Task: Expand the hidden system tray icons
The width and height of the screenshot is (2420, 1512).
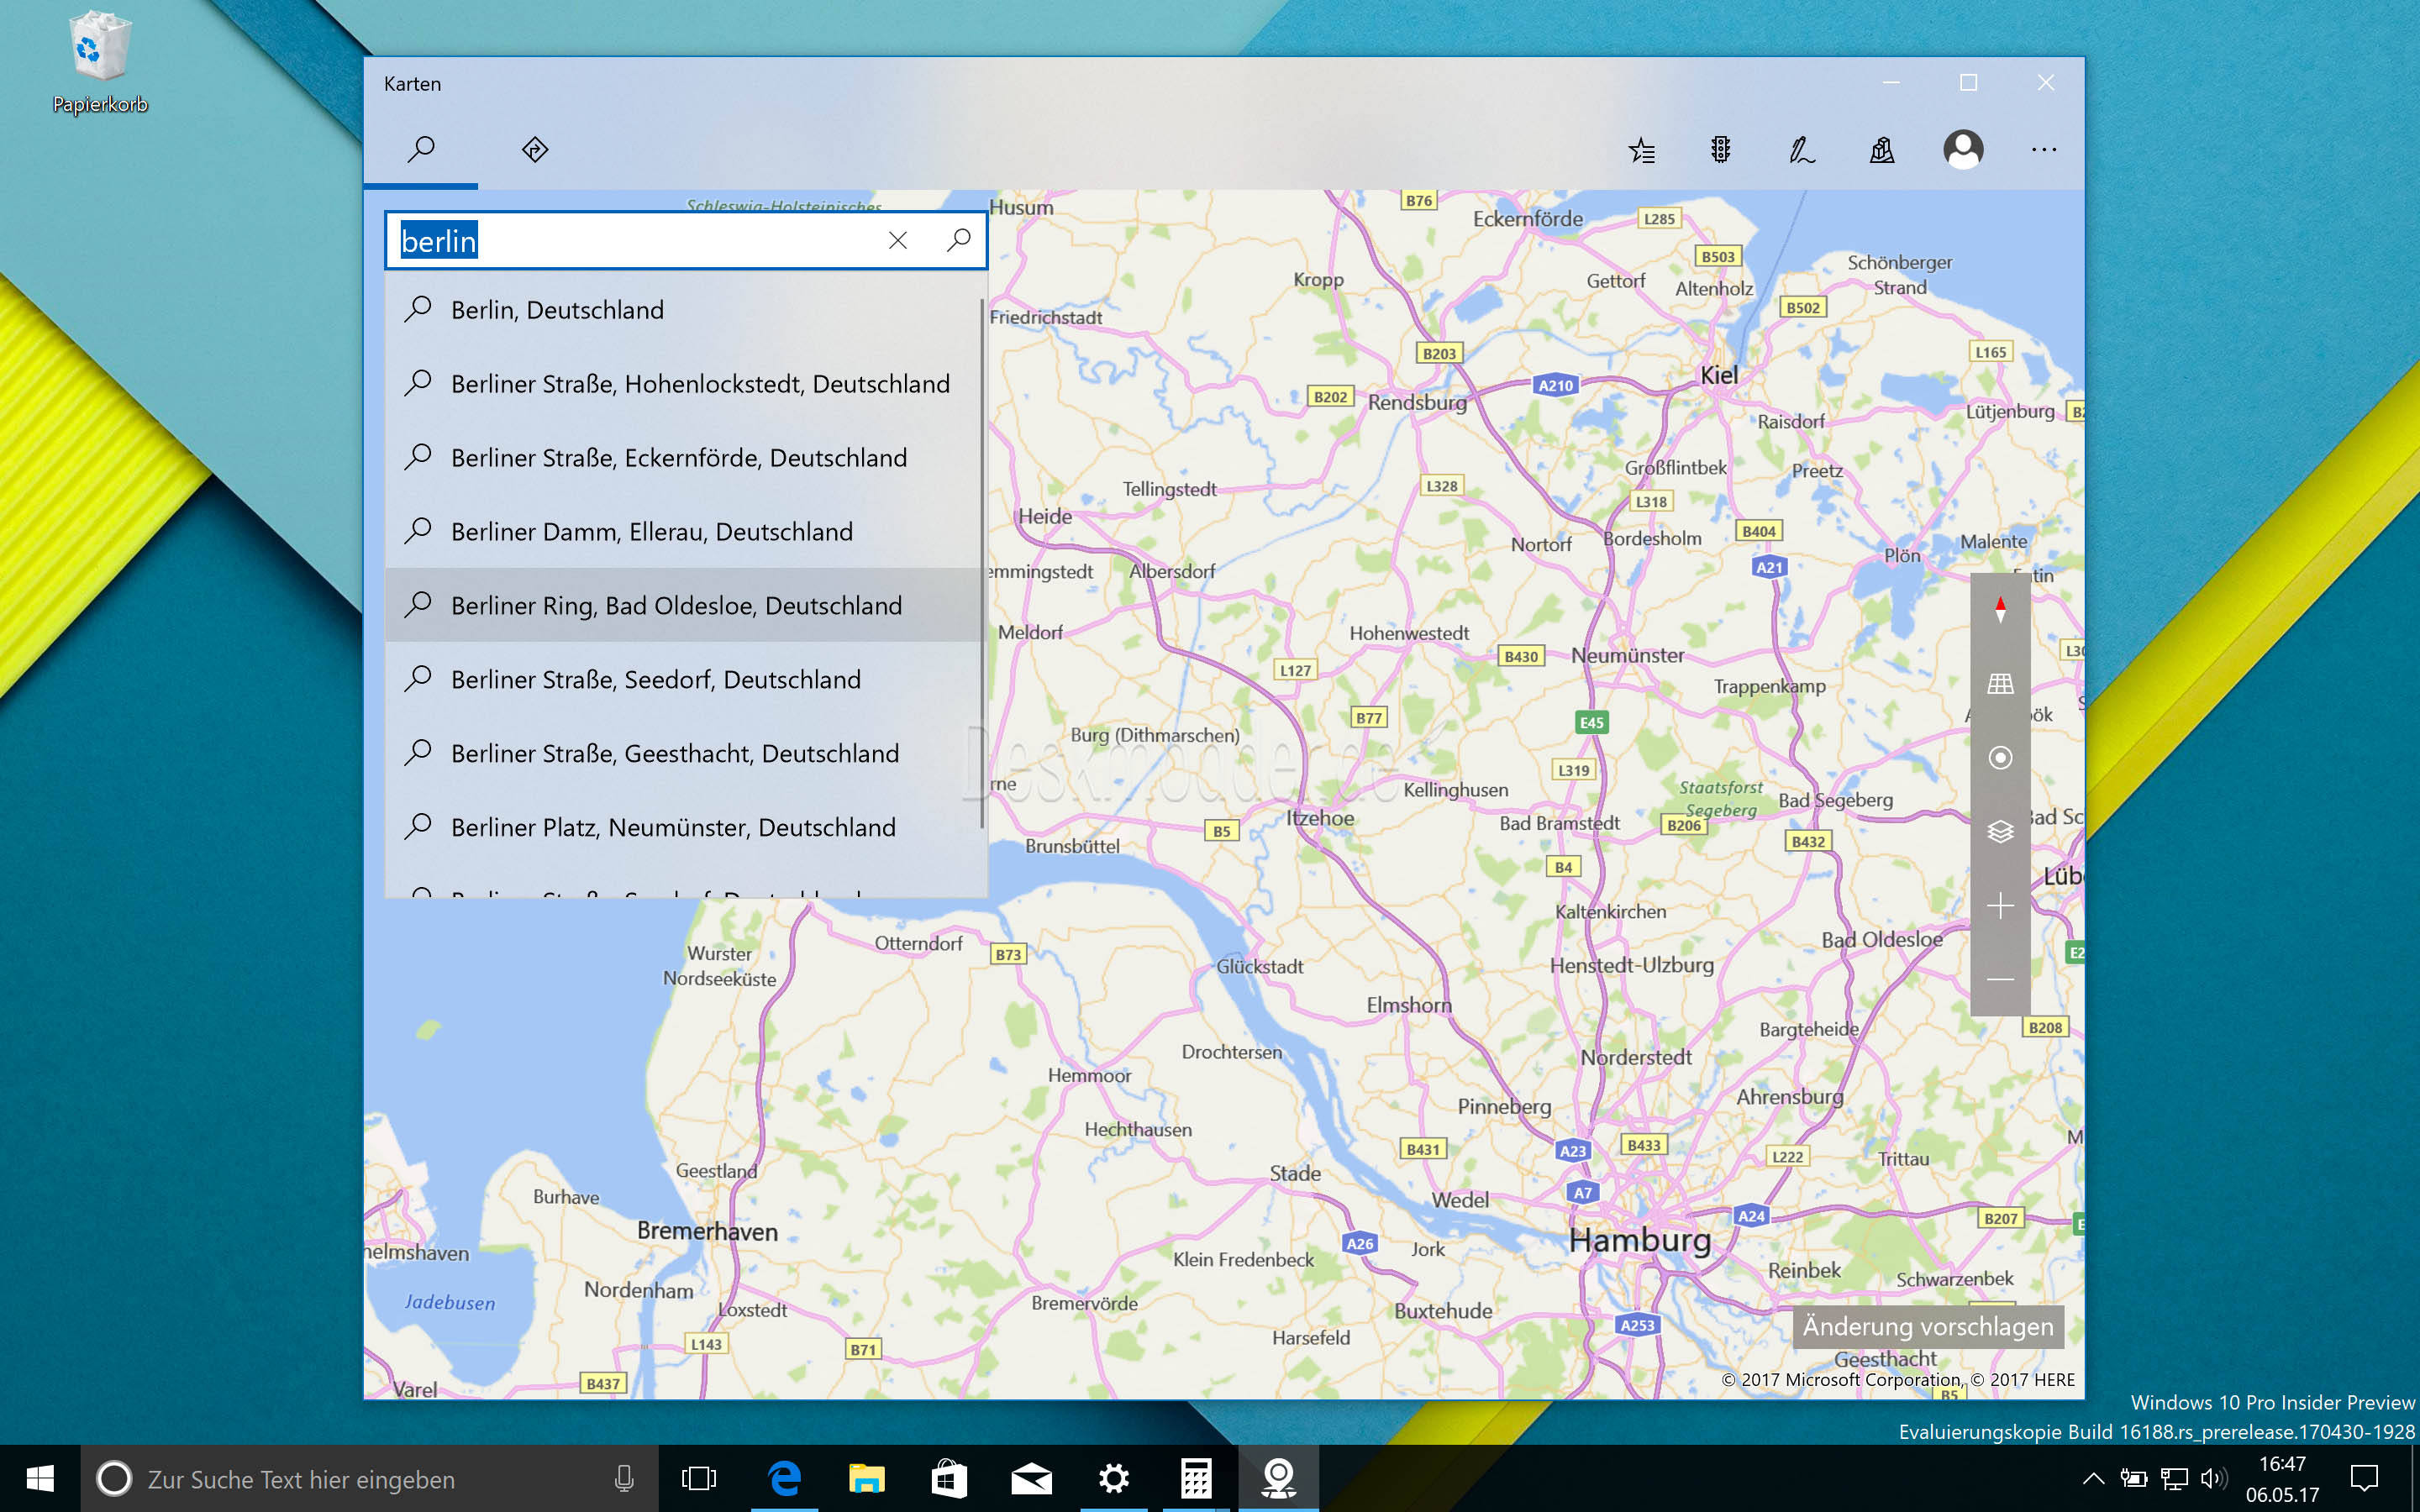Action: (x=2093, y=1478)
